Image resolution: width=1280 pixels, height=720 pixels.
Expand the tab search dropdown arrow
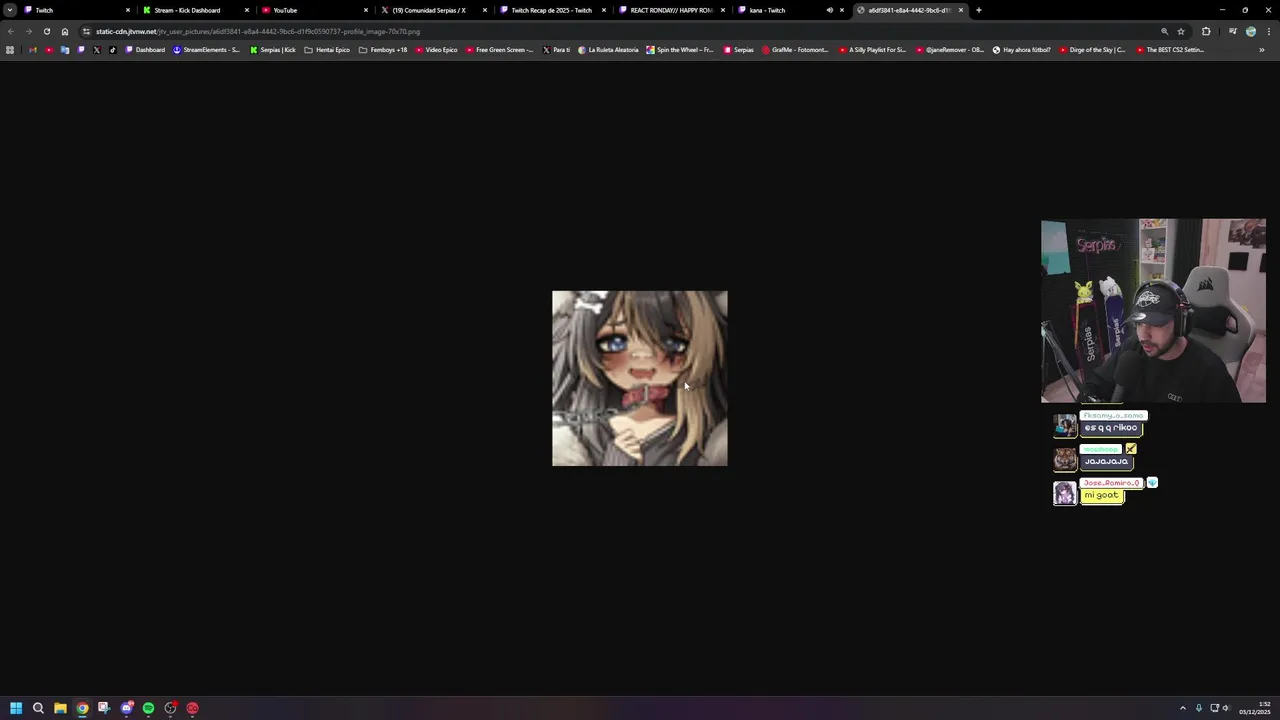9,10
